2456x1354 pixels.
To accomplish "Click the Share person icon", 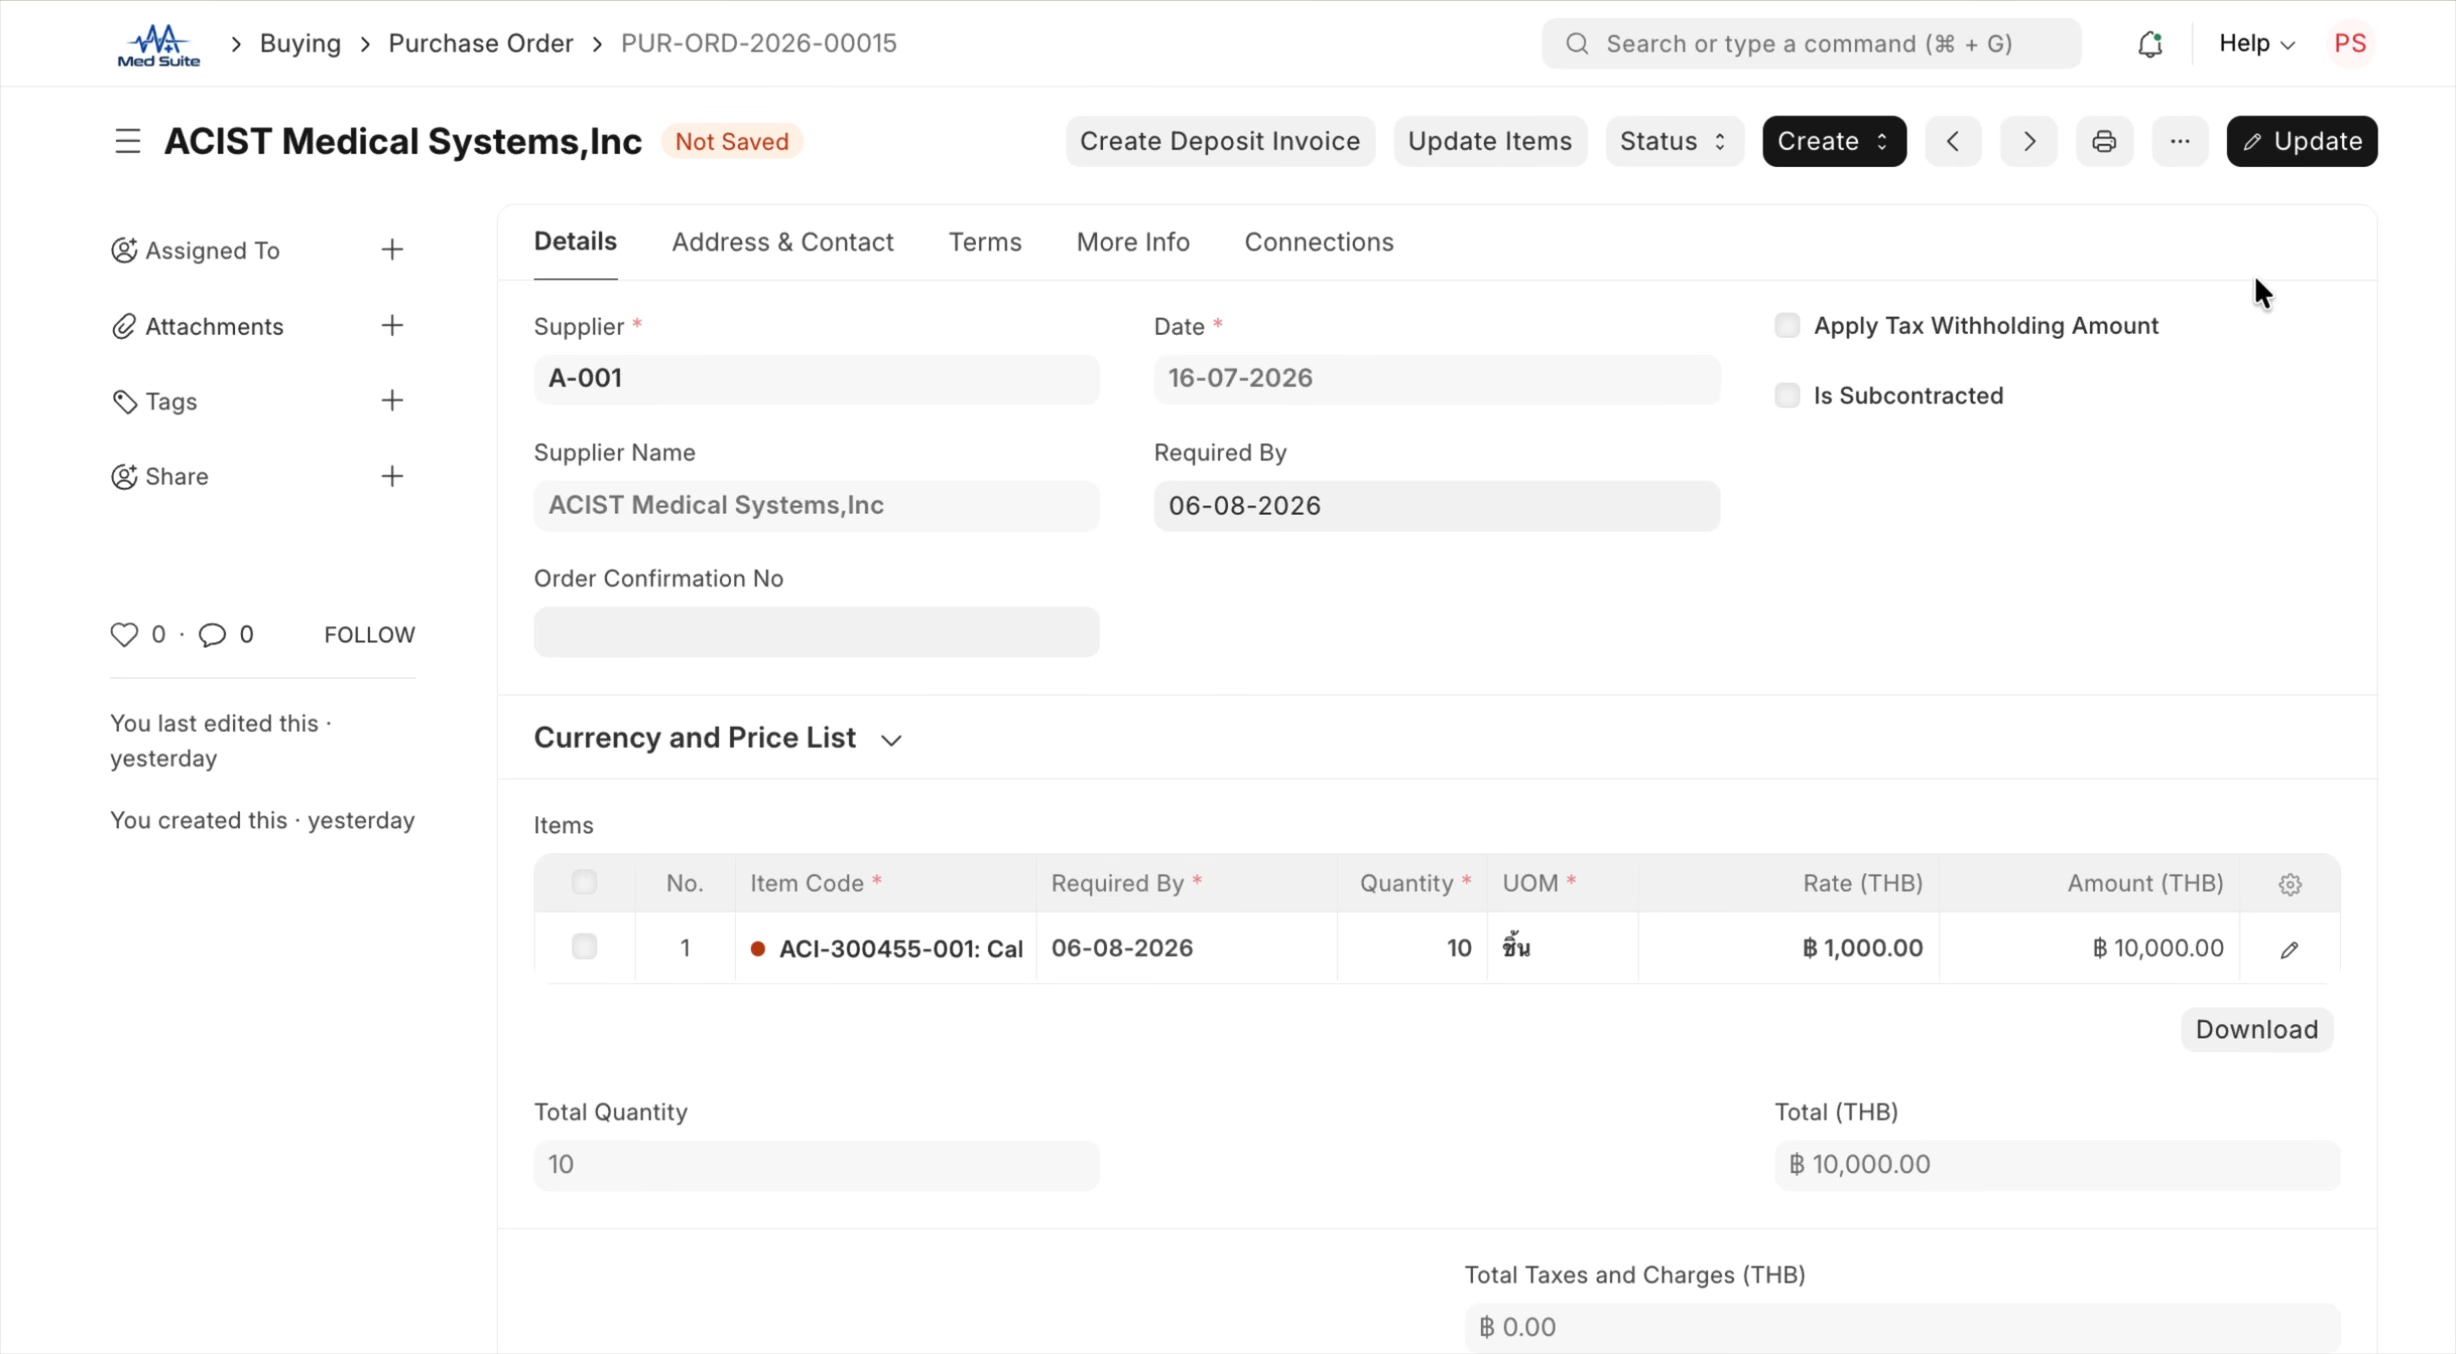I will click(124, 477).
